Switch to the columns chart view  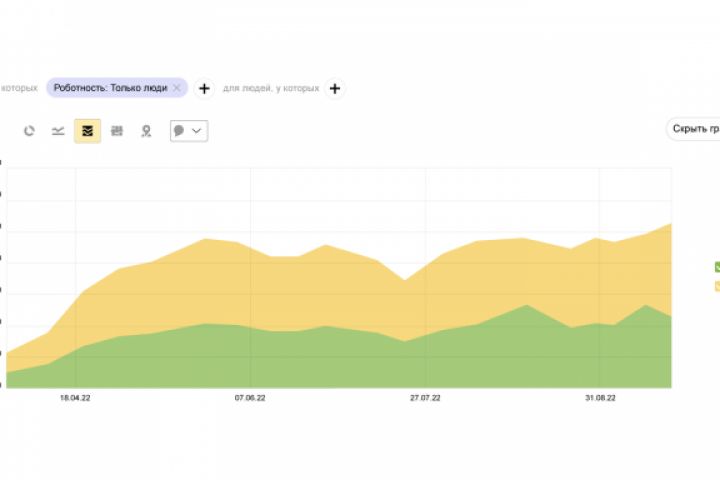[117, 131]
